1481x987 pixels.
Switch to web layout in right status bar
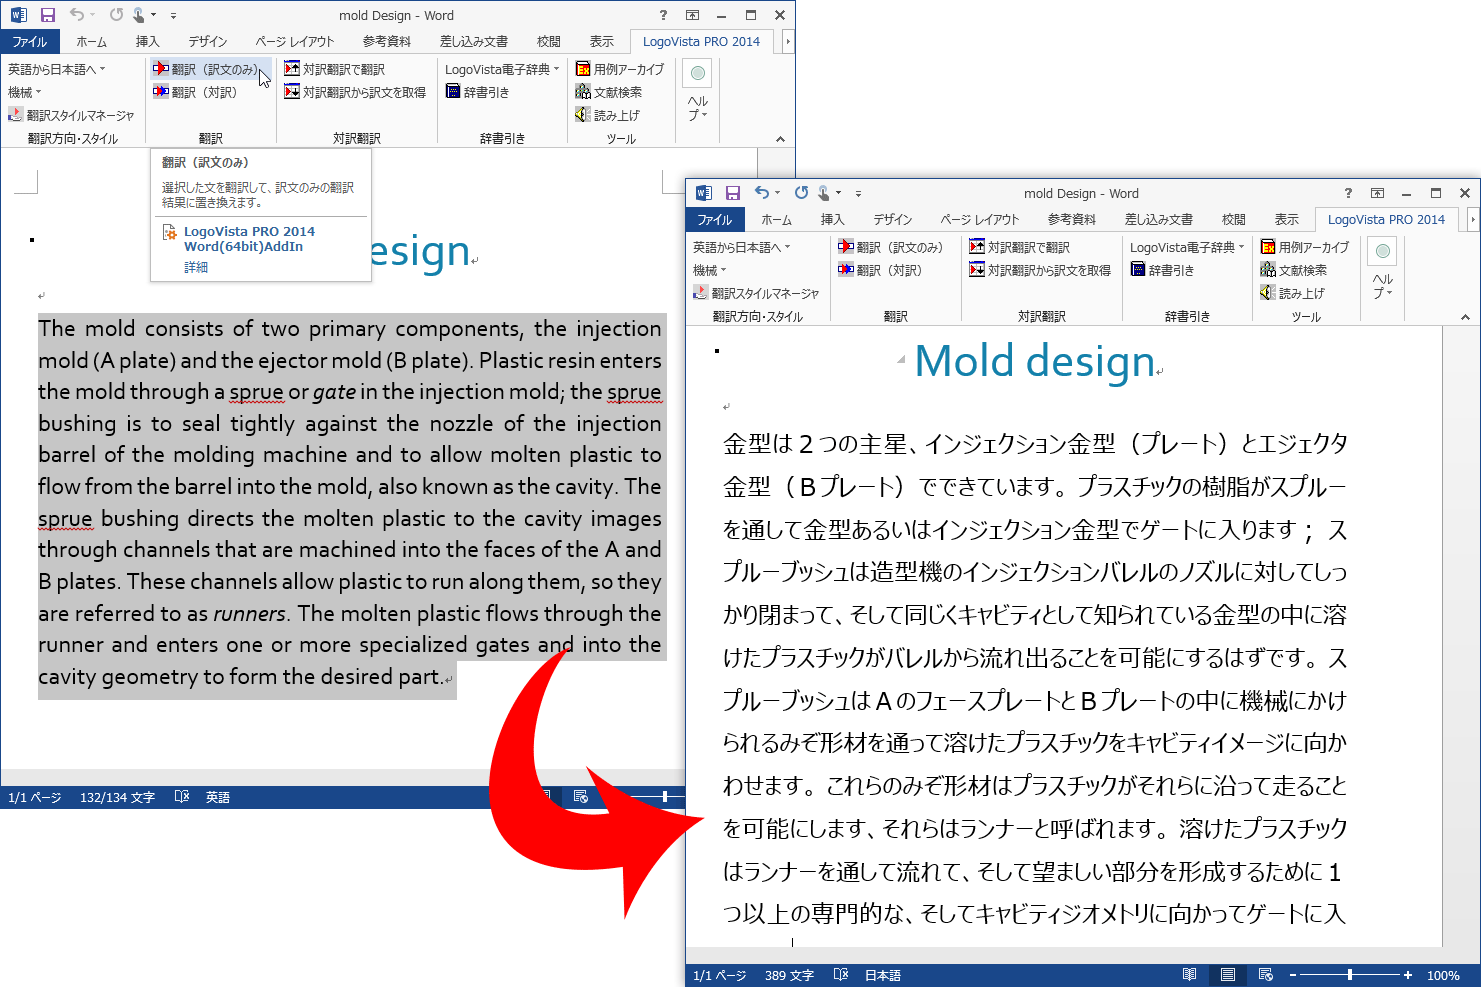pyautogui.click(x=1266, y=975)
